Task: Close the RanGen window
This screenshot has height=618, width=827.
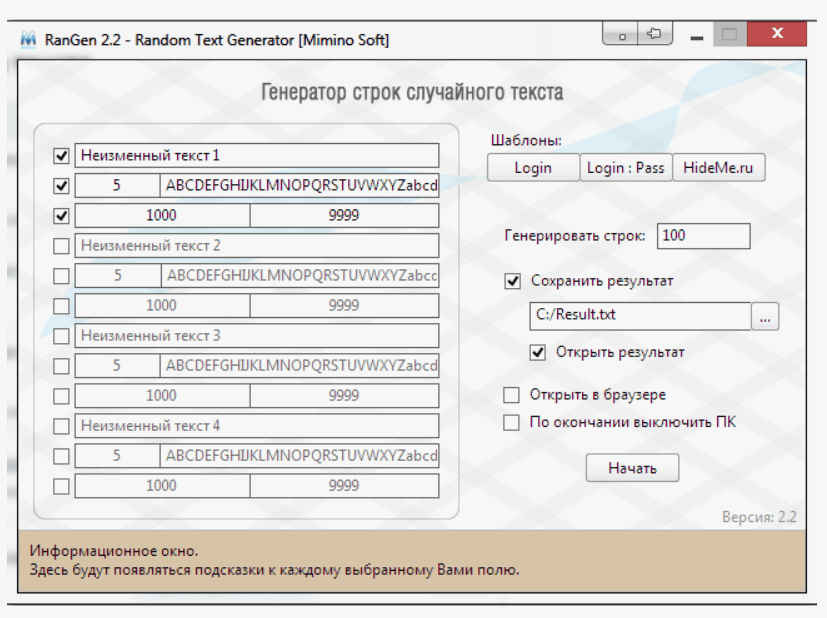Action: (776, 34)
